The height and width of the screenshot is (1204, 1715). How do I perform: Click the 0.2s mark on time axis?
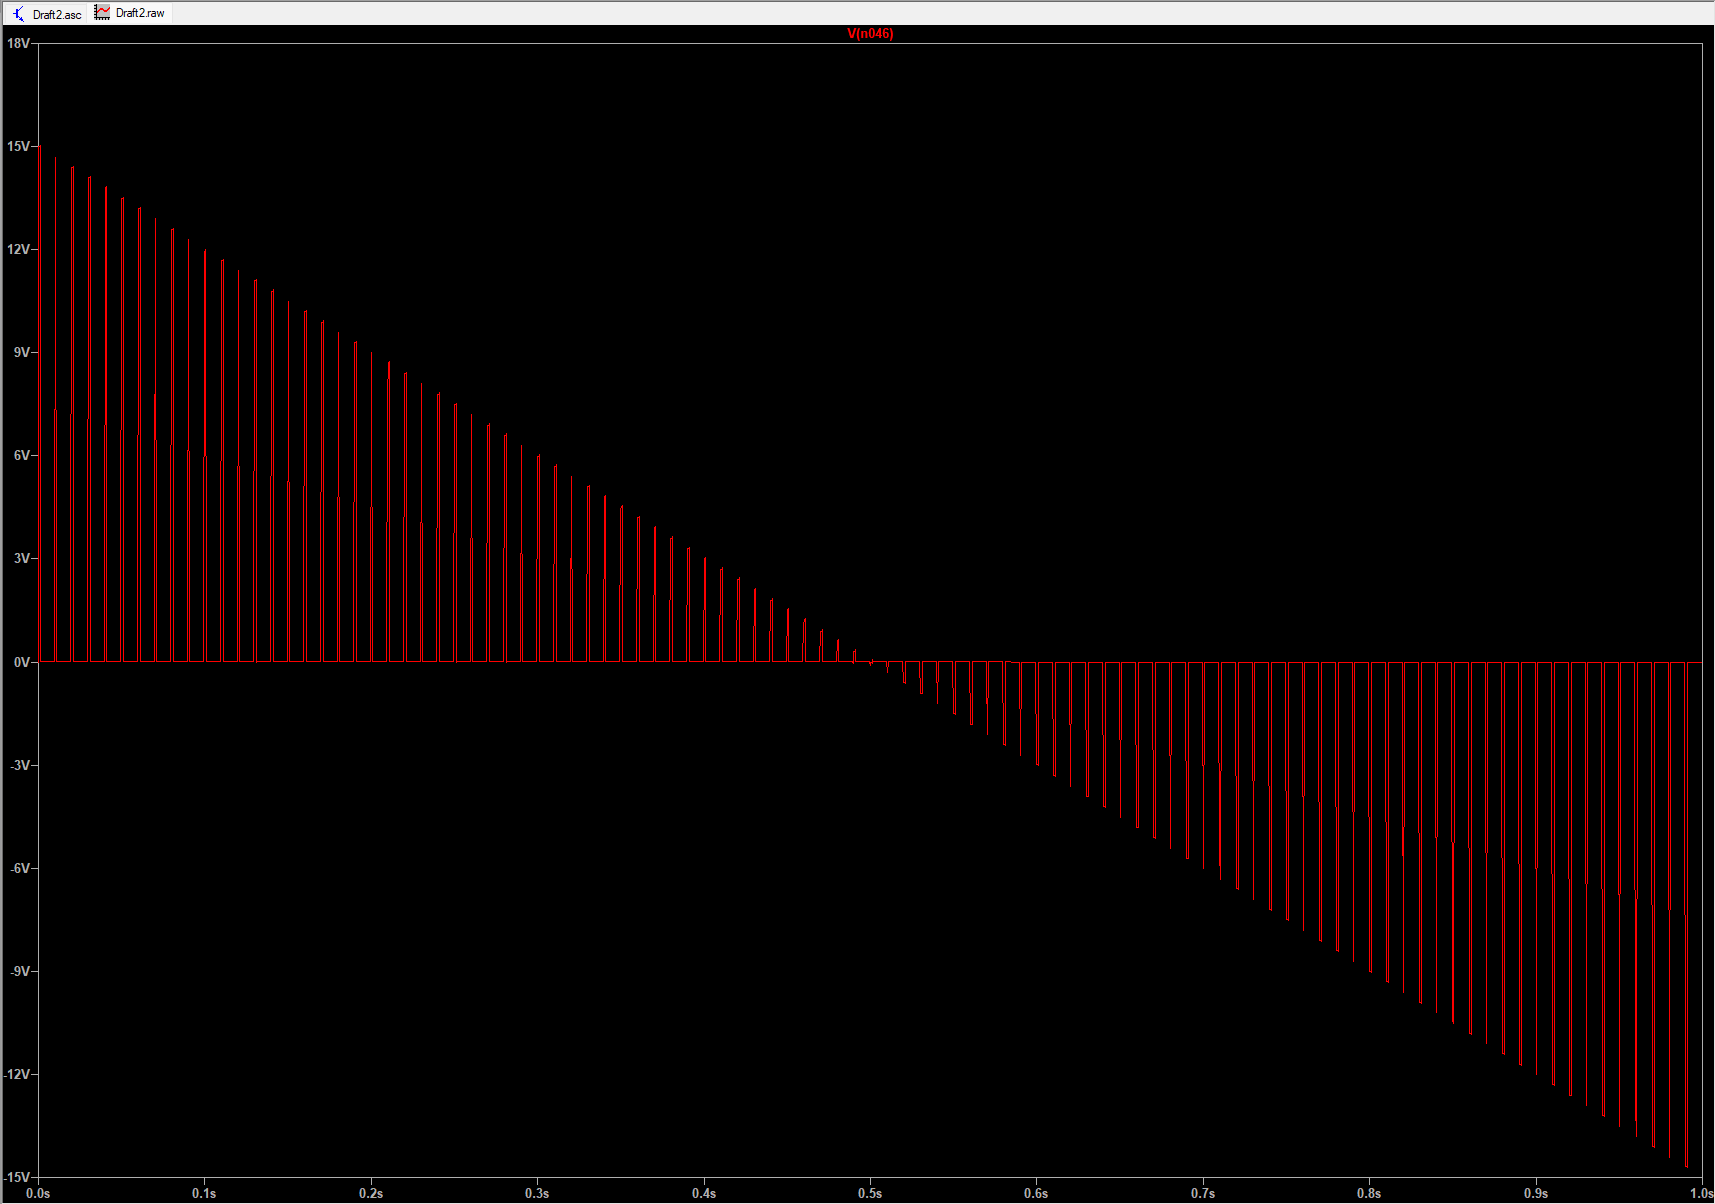pos(371,1193)
